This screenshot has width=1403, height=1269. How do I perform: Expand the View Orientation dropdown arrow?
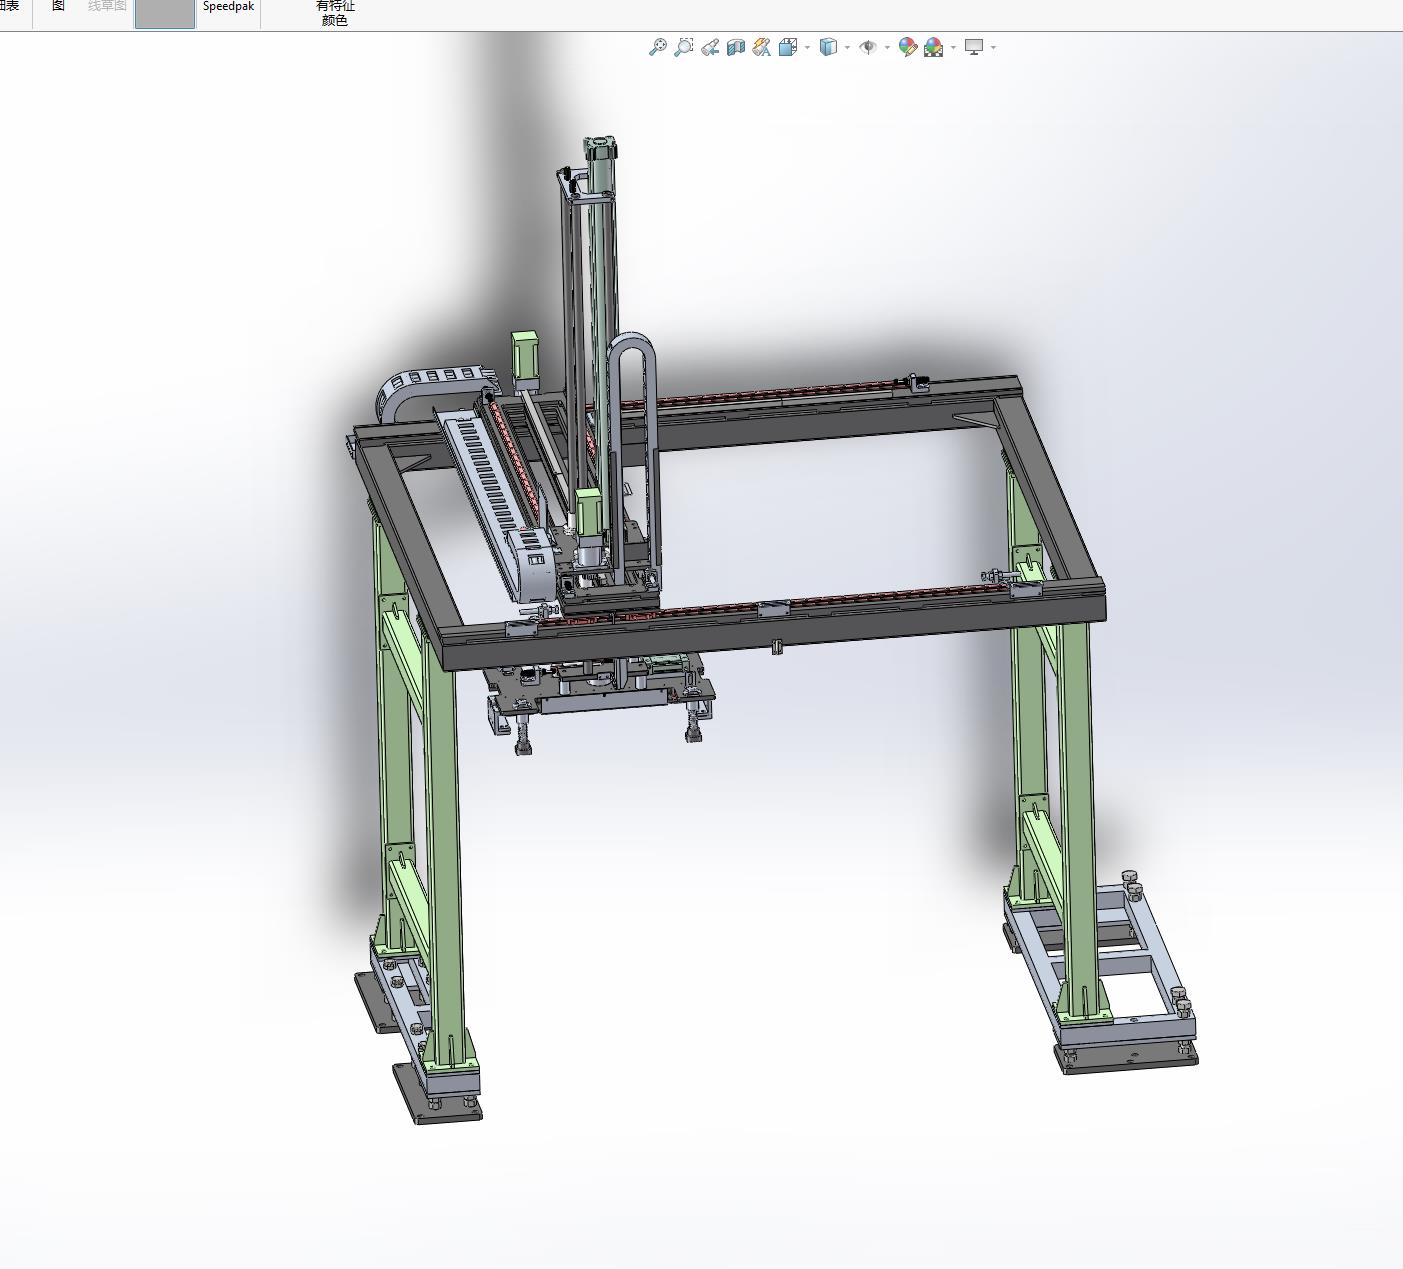point(807,47)
